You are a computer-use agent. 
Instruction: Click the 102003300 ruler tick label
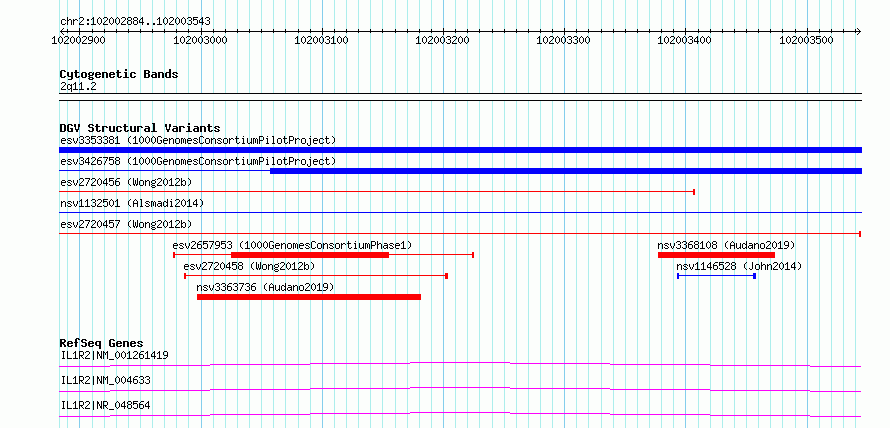pyautogui.click(x=564, y=40)
